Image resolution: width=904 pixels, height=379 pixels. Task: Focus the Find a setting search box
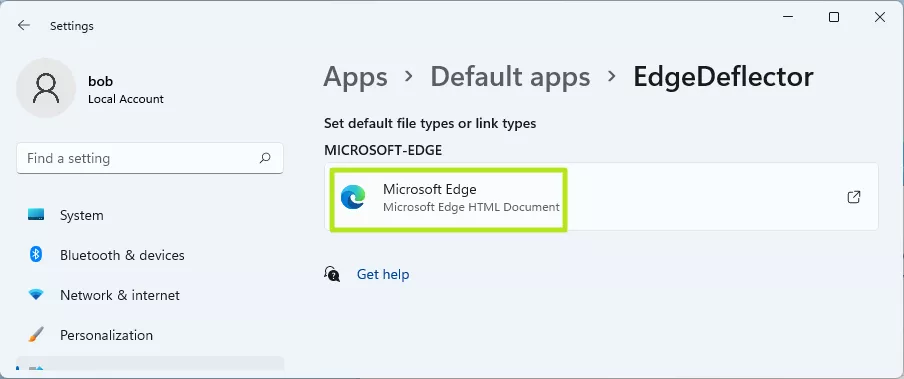150,158
